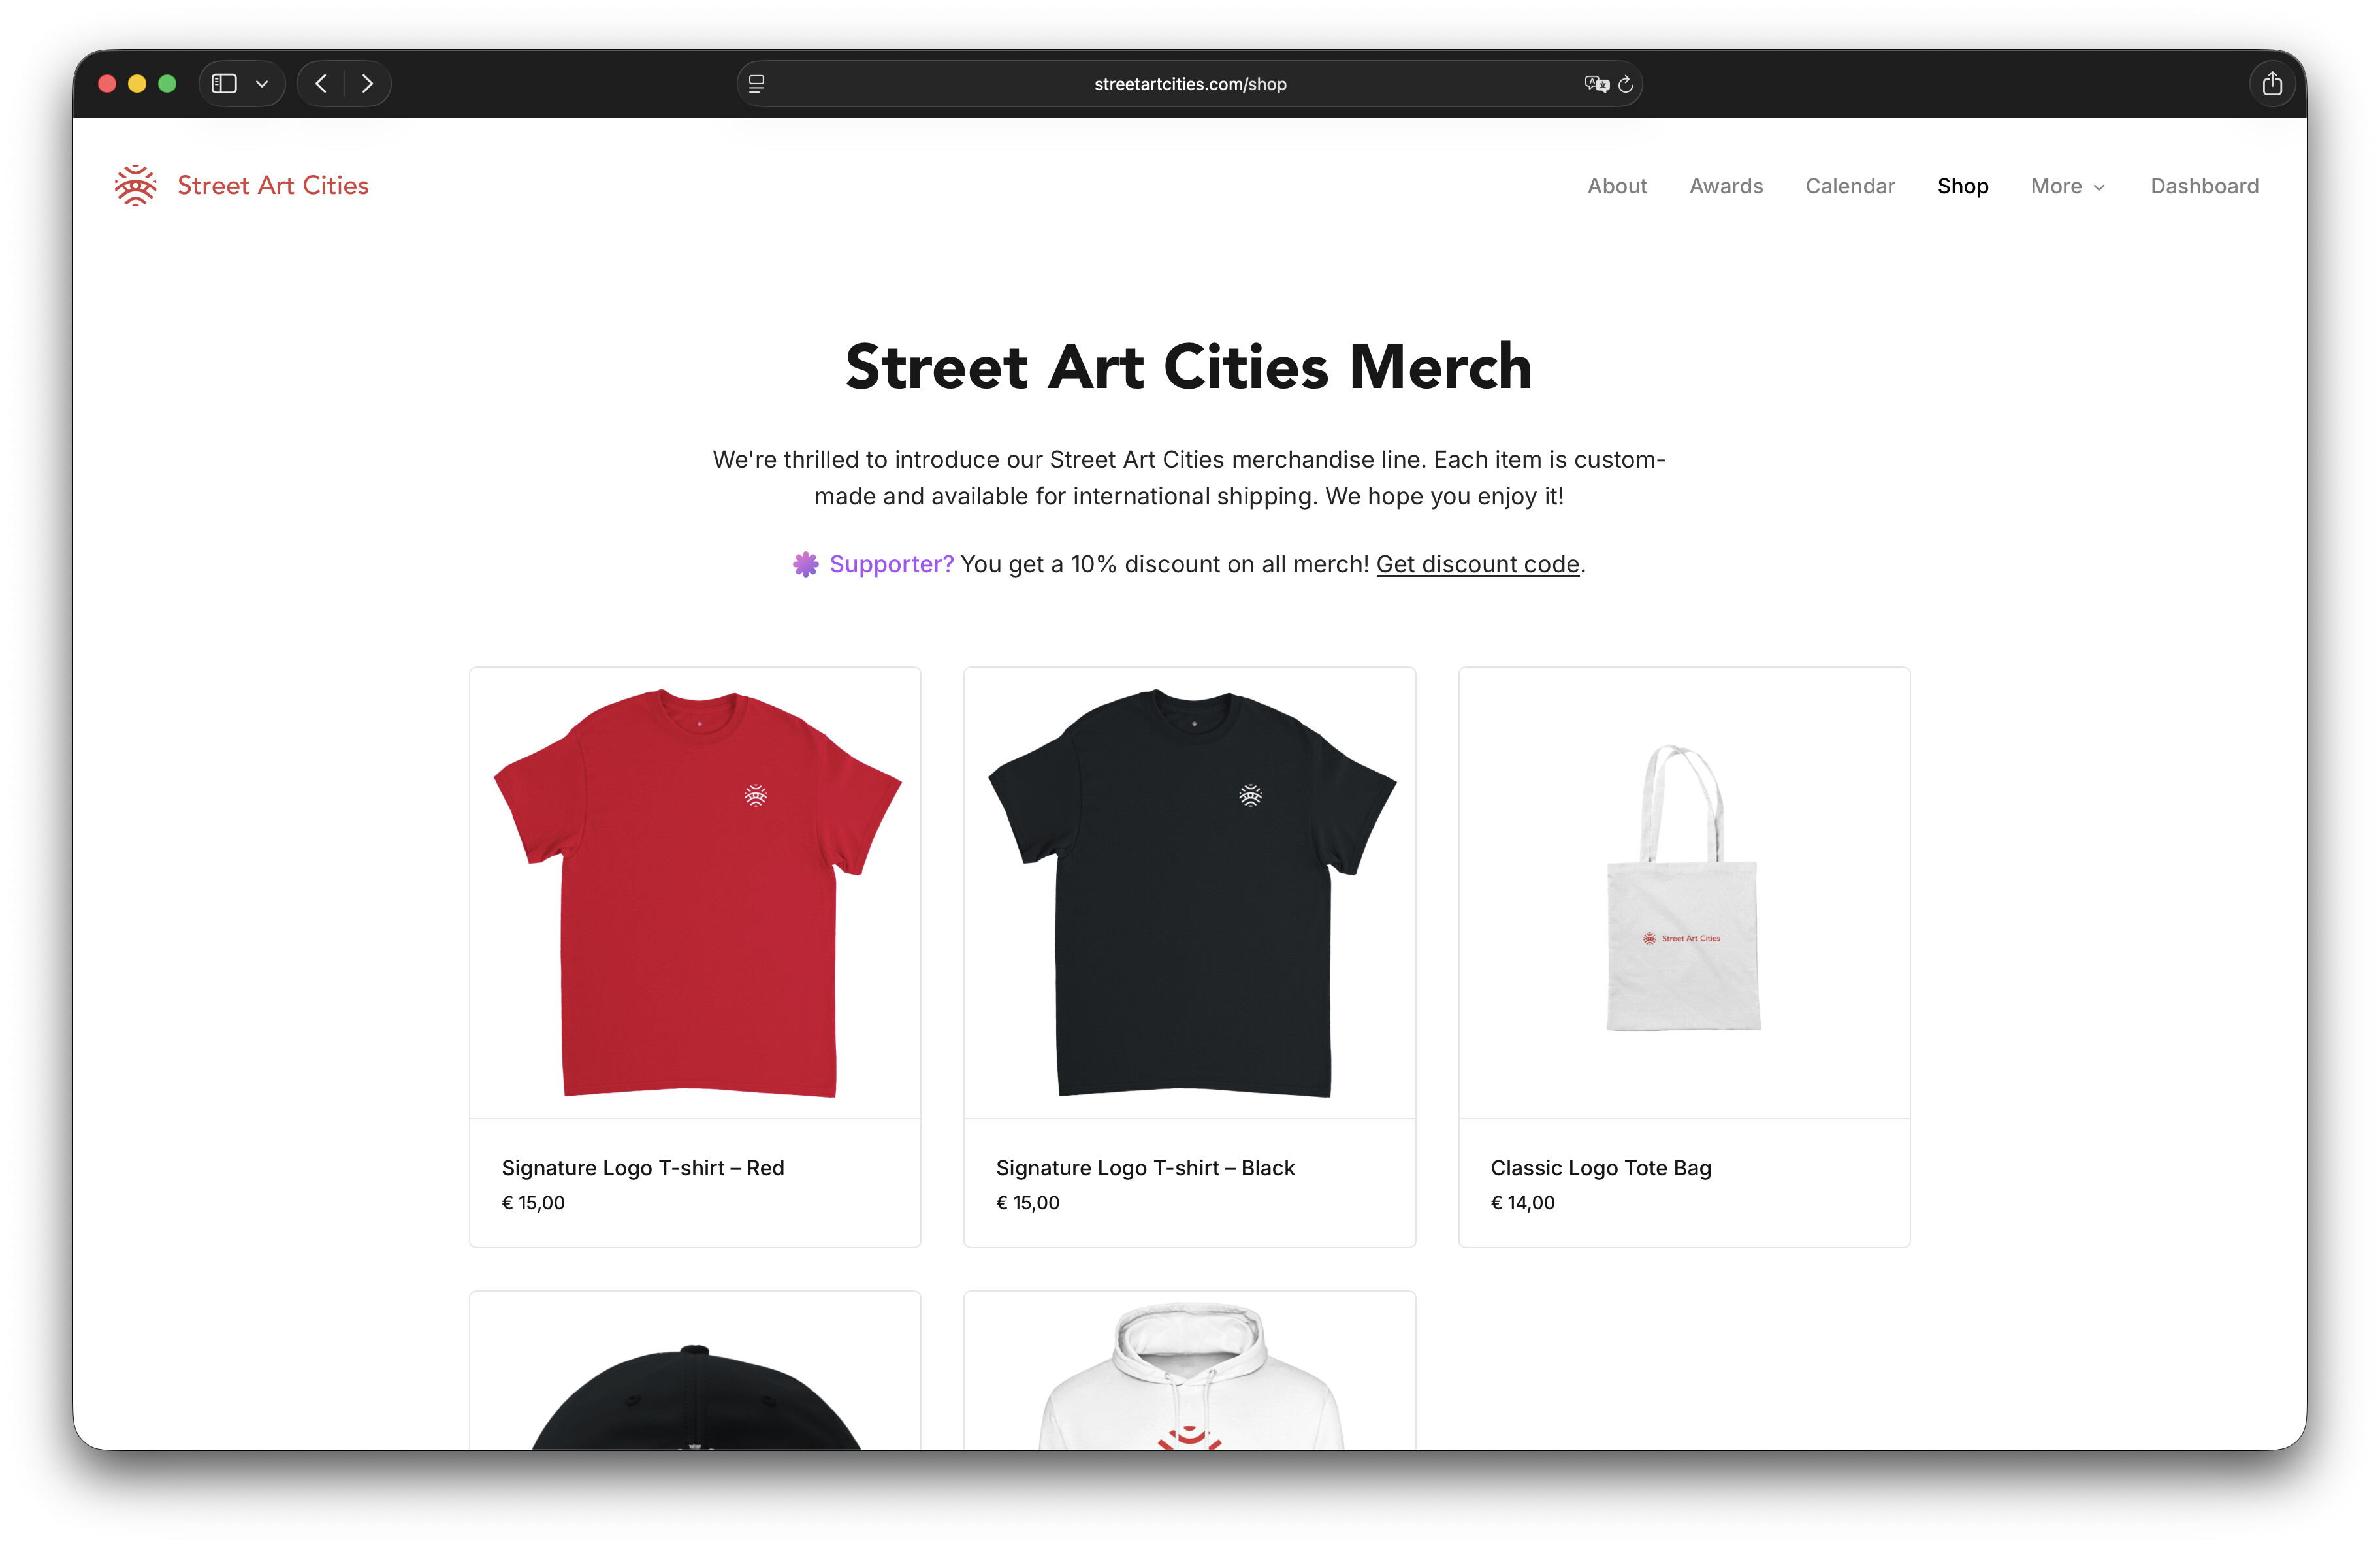Click the translate icon in address bar

click(1596, 84)
